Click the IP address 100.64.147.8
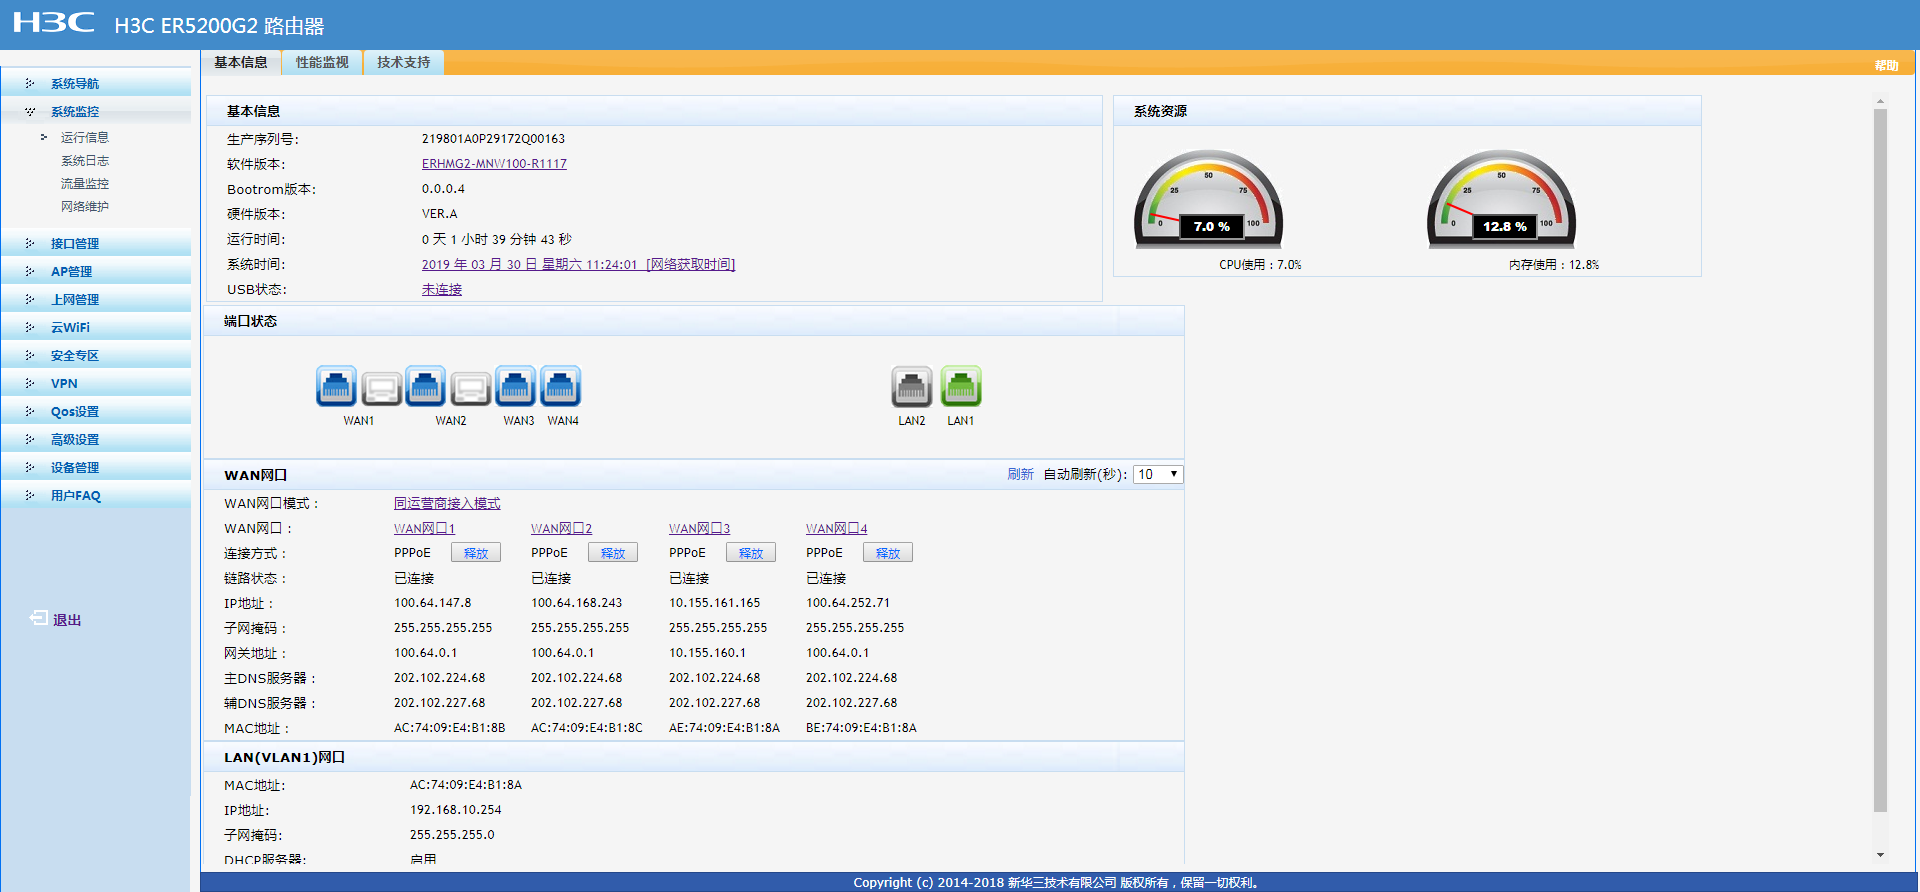This screenshot has height=892, width=1920. click(x=432, y=603)
